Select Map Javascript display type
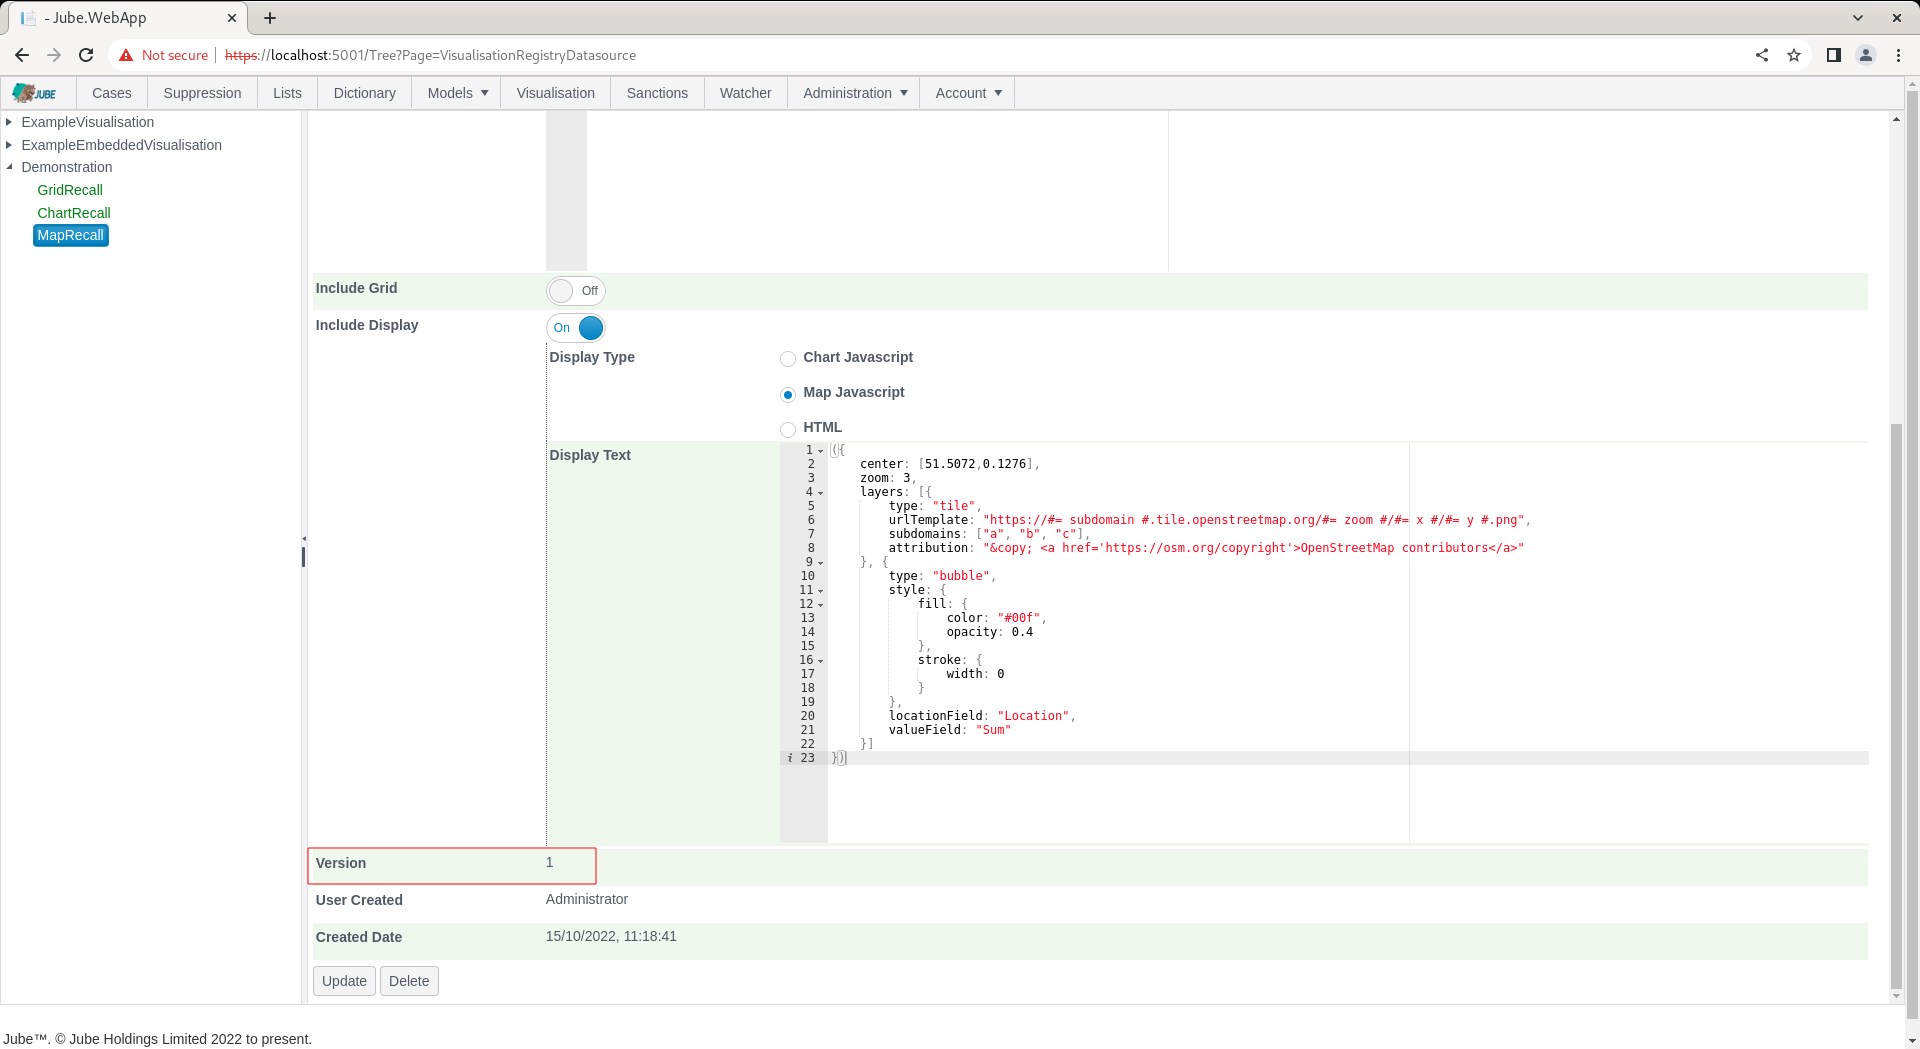Image resolution: width=1920 pixels, height=1049 pixels. click(x=788, y=394)
